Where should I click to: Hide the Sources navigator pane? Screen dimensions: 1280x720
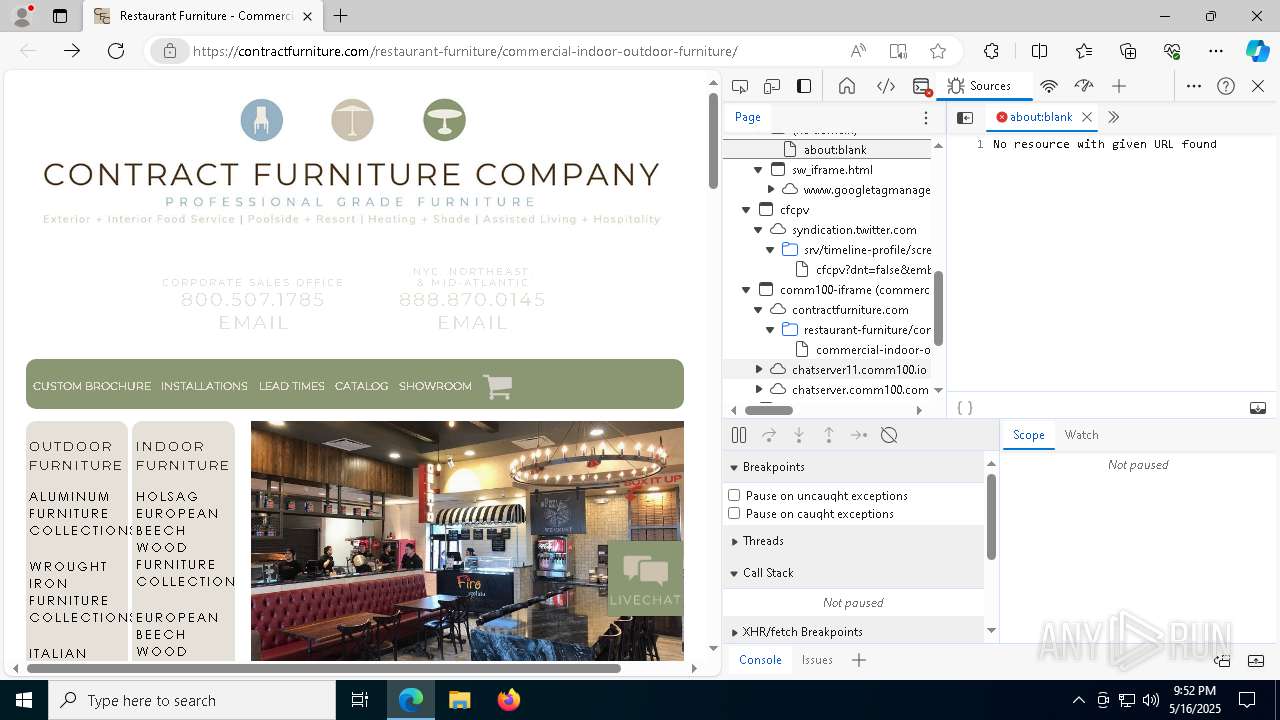[x=965, y=117]
